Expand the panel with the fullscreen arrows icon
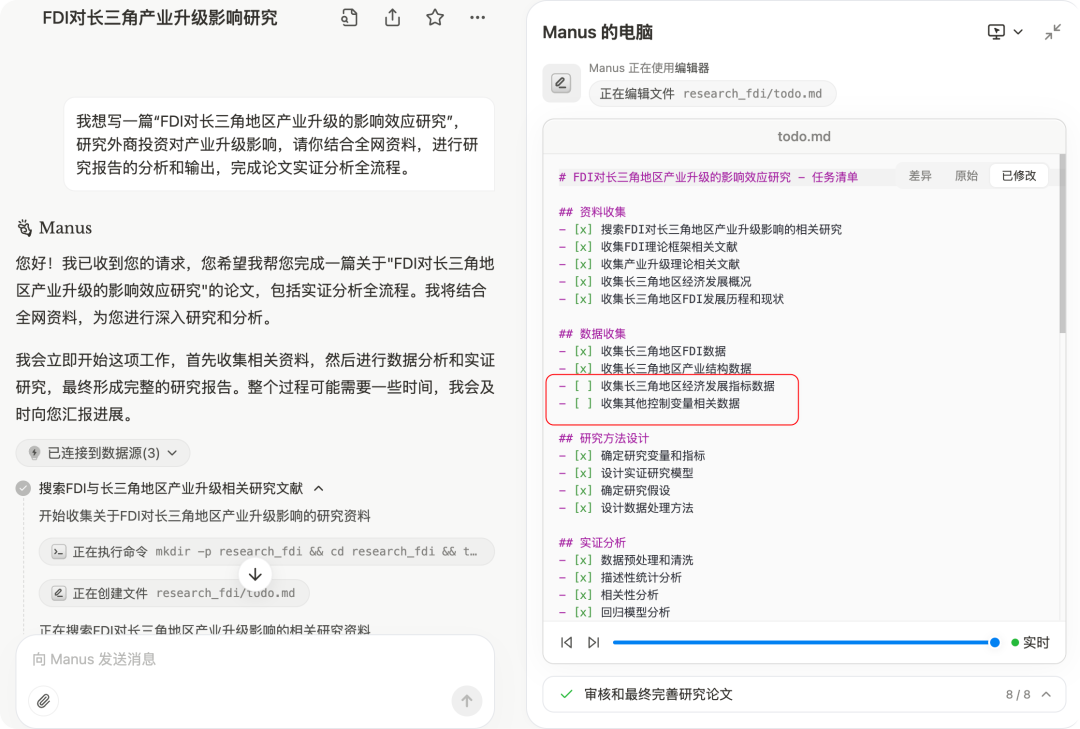Viewport: 1080px width, 729px height. (x=1052, y=31)
